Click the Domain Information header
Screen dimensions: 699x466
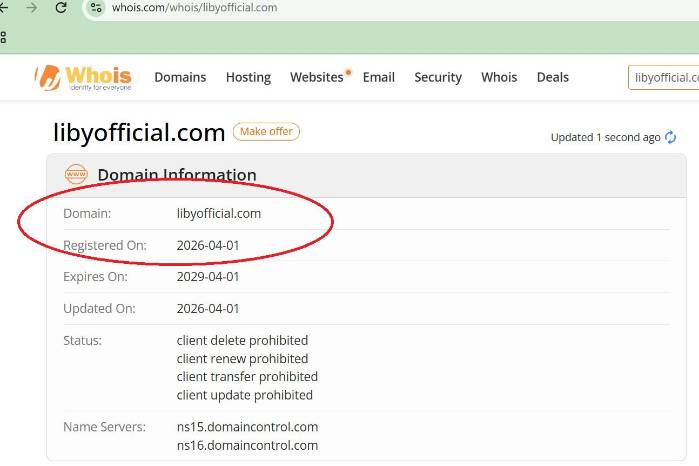click(177, 175)
